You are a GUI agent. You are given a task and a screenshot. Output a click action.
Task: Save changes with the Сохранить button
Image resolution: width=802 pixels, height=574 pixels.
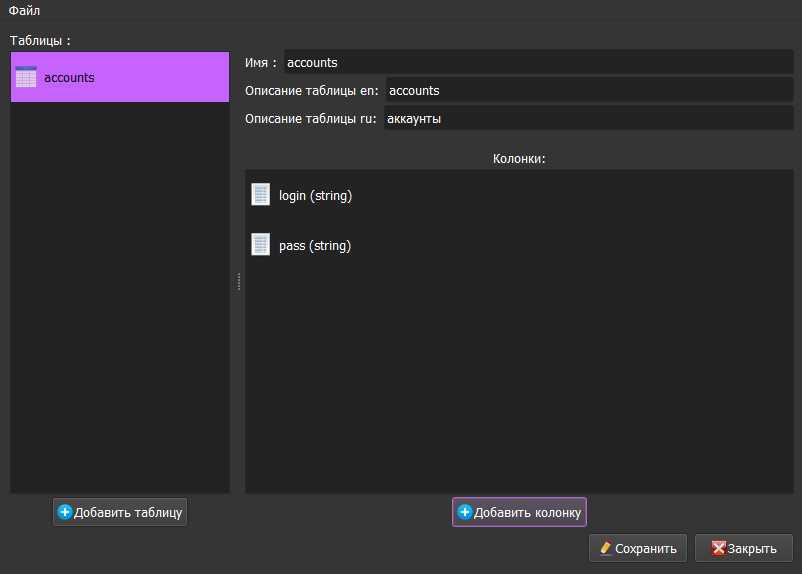(638, 548)
